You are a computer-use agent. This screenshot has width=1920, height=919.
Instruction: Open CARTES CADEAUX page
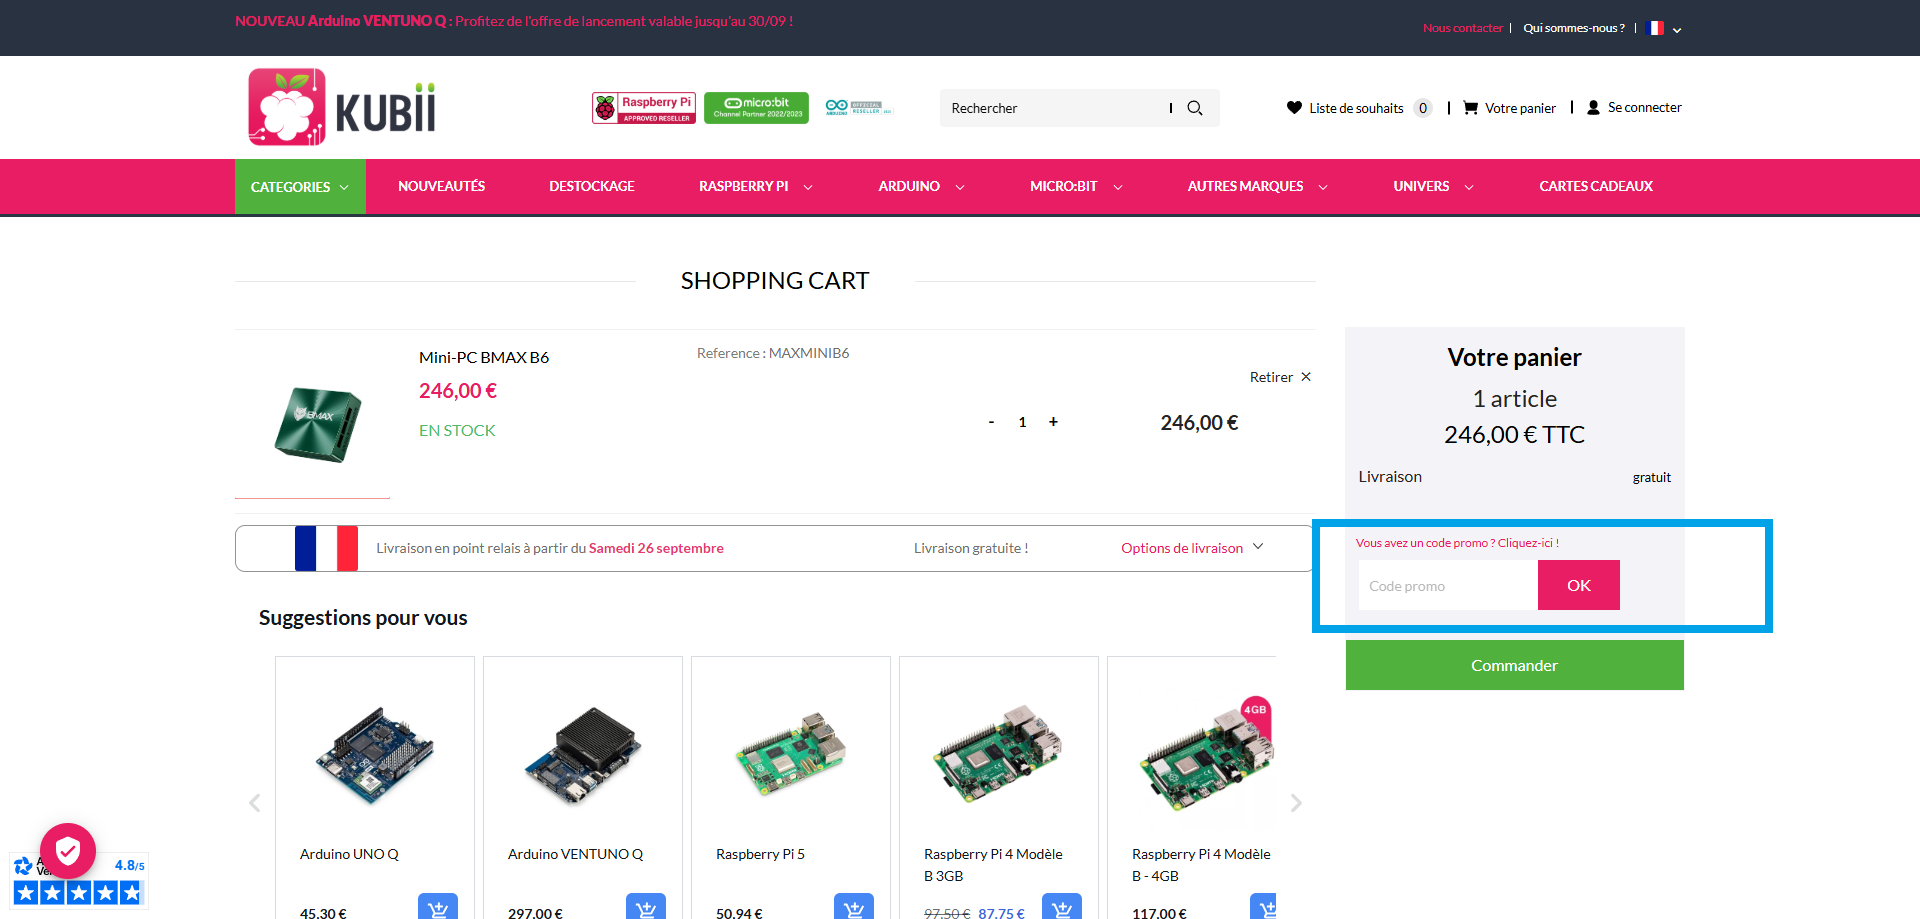(1596, 187)
